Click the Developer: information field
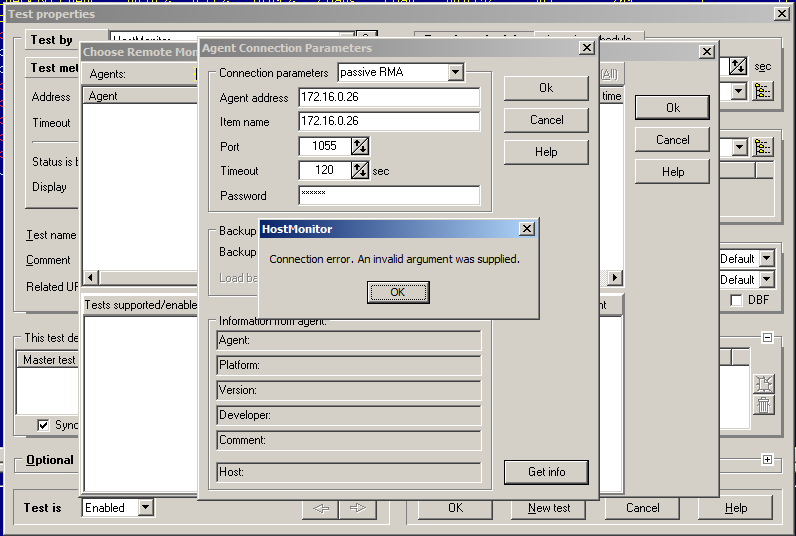796x536 pixels. click(349, 415)
